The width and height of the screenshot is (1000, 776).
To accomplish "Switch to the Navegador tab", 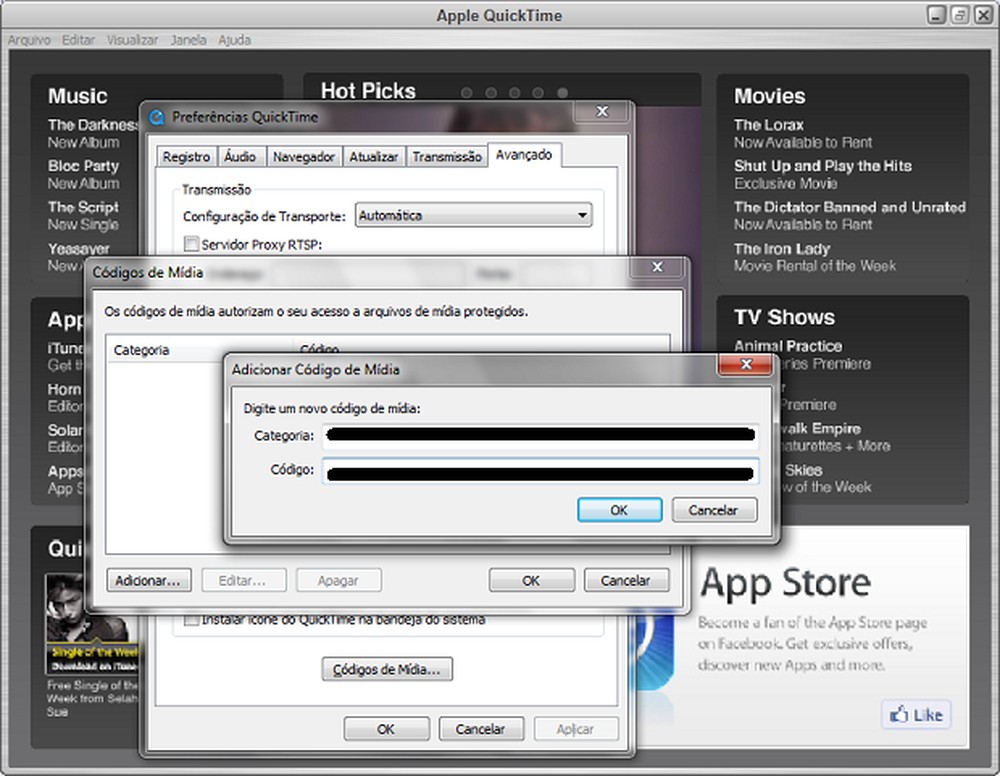I will click(x=304, y=155).
